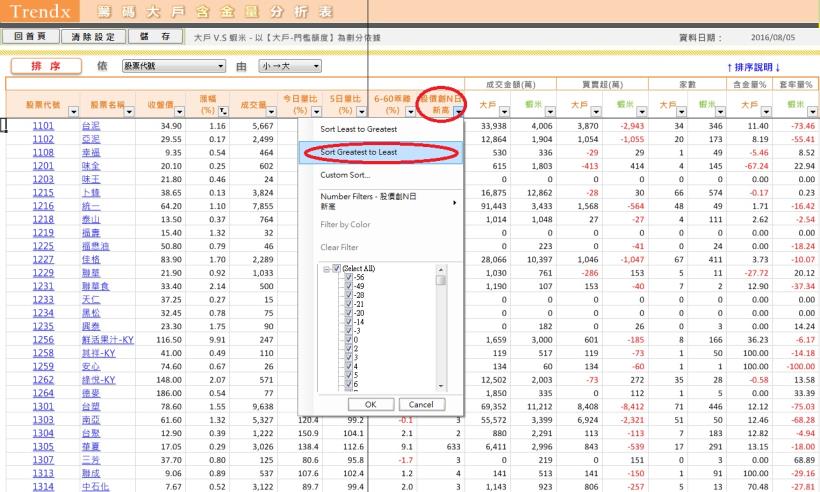This screenshot has width=820, height=492.
Task: Open filter dropdown on 股票名稱 column header
Action: coord(129,111)
